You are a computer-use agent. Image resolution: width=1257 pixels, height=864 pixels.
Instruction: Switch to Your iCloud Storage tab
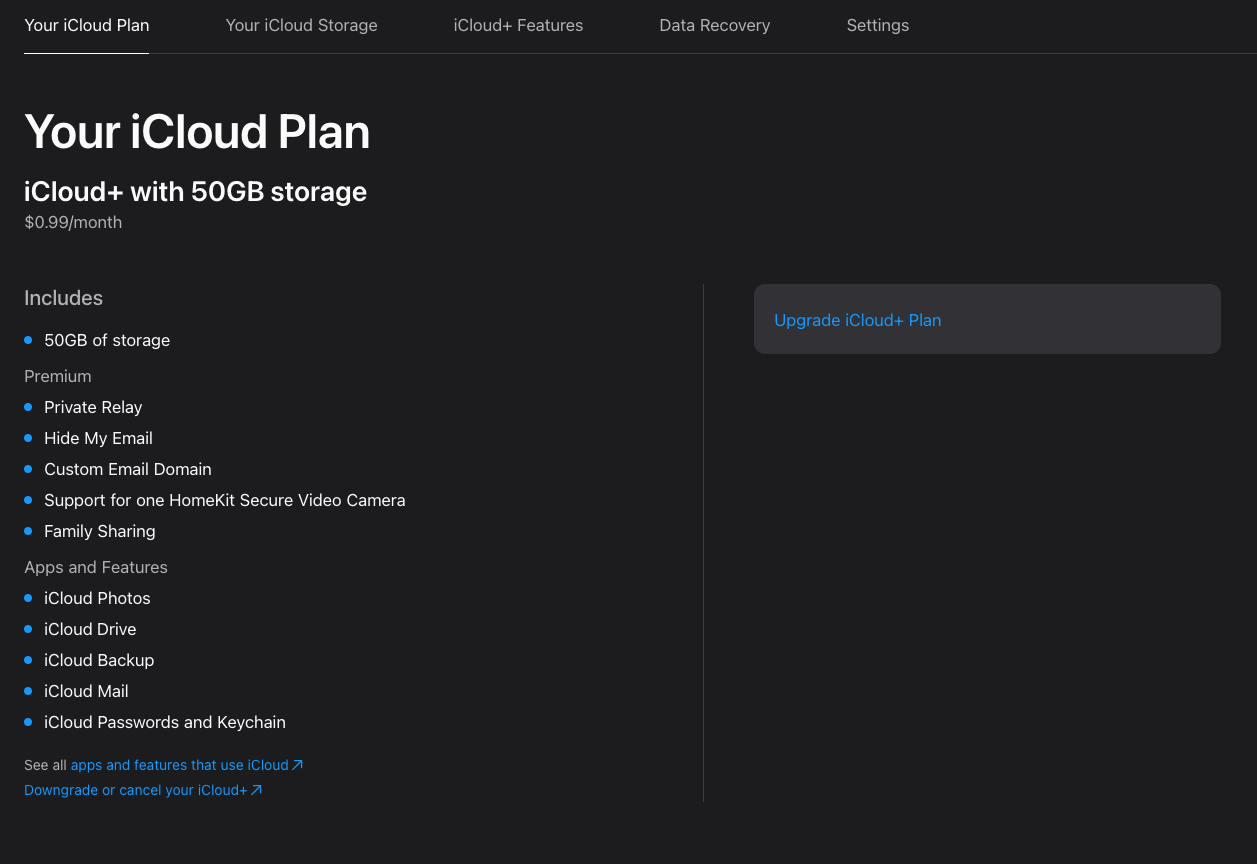[301, 25]
